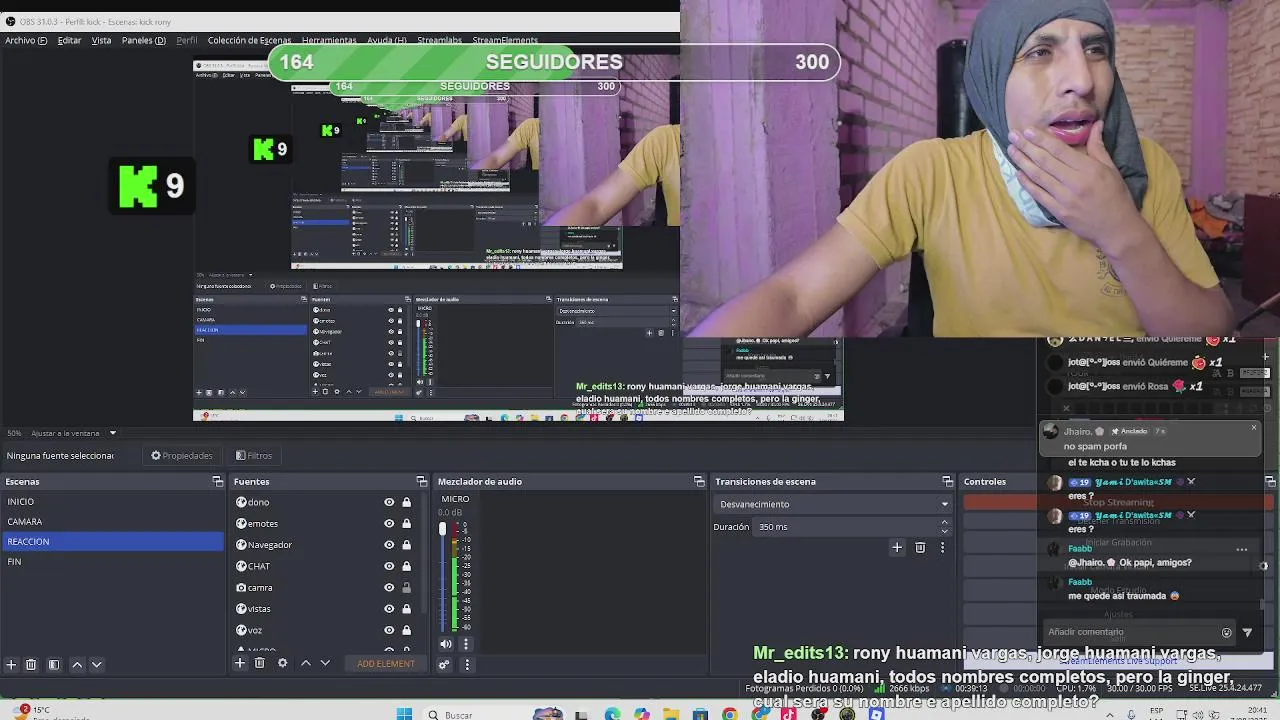This screenshot has height=720, width=1280.
Task: Unlock the voz source
Action: [406, 630]
